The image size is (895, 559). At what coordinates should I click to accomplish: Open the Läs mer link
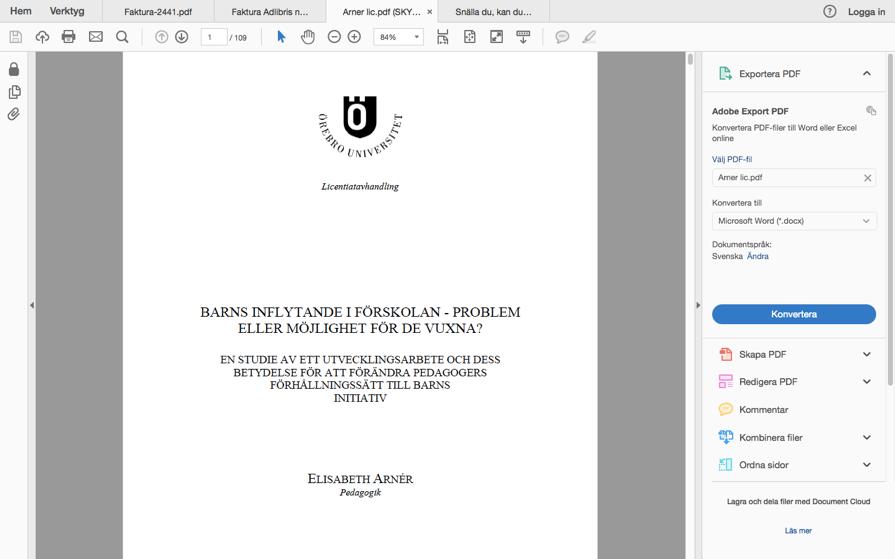pyautogui.click(x=798, y=530)
